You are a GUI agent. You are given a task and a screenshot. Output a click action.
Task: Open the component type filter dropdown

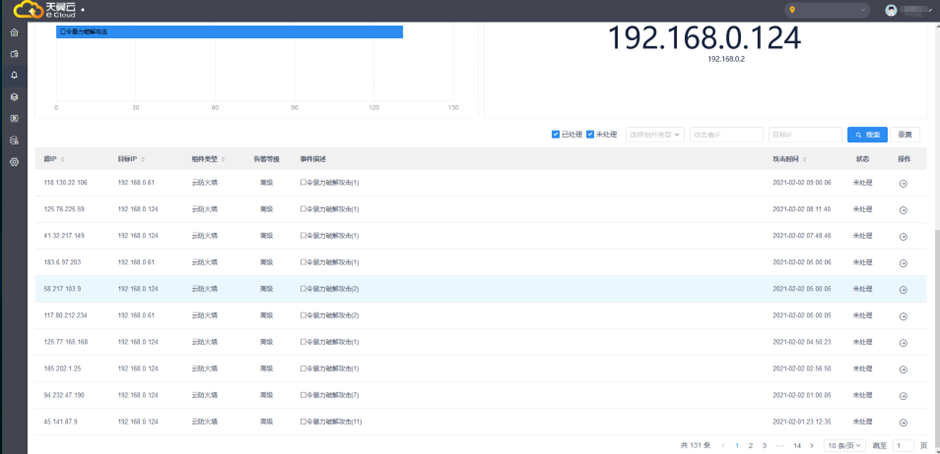[655, 134]
